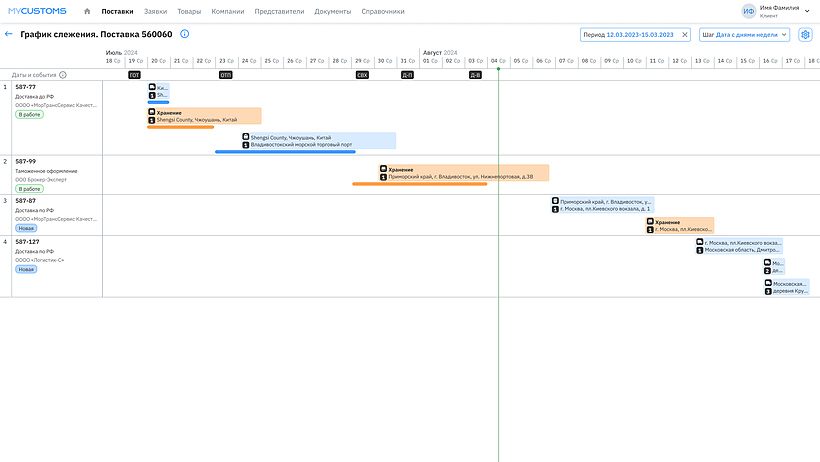Screen dimensions: 820x462
Task: Open the Период date range field
Action: [x=630, y=34]
